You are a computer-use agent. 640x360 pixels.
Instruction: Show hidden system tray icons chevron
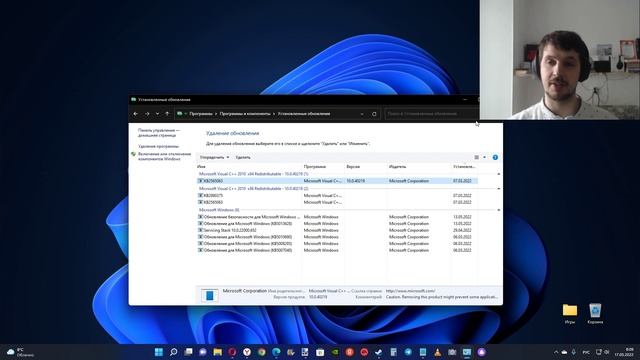click(556, 352)
